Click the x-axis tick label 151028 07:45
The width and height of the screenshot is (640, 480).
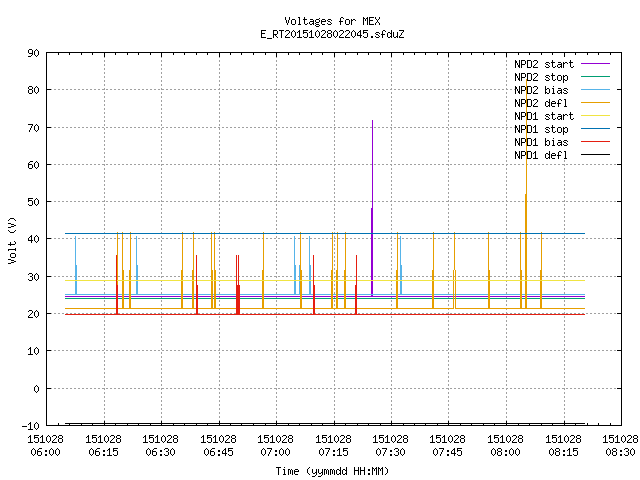click(448, 446)
